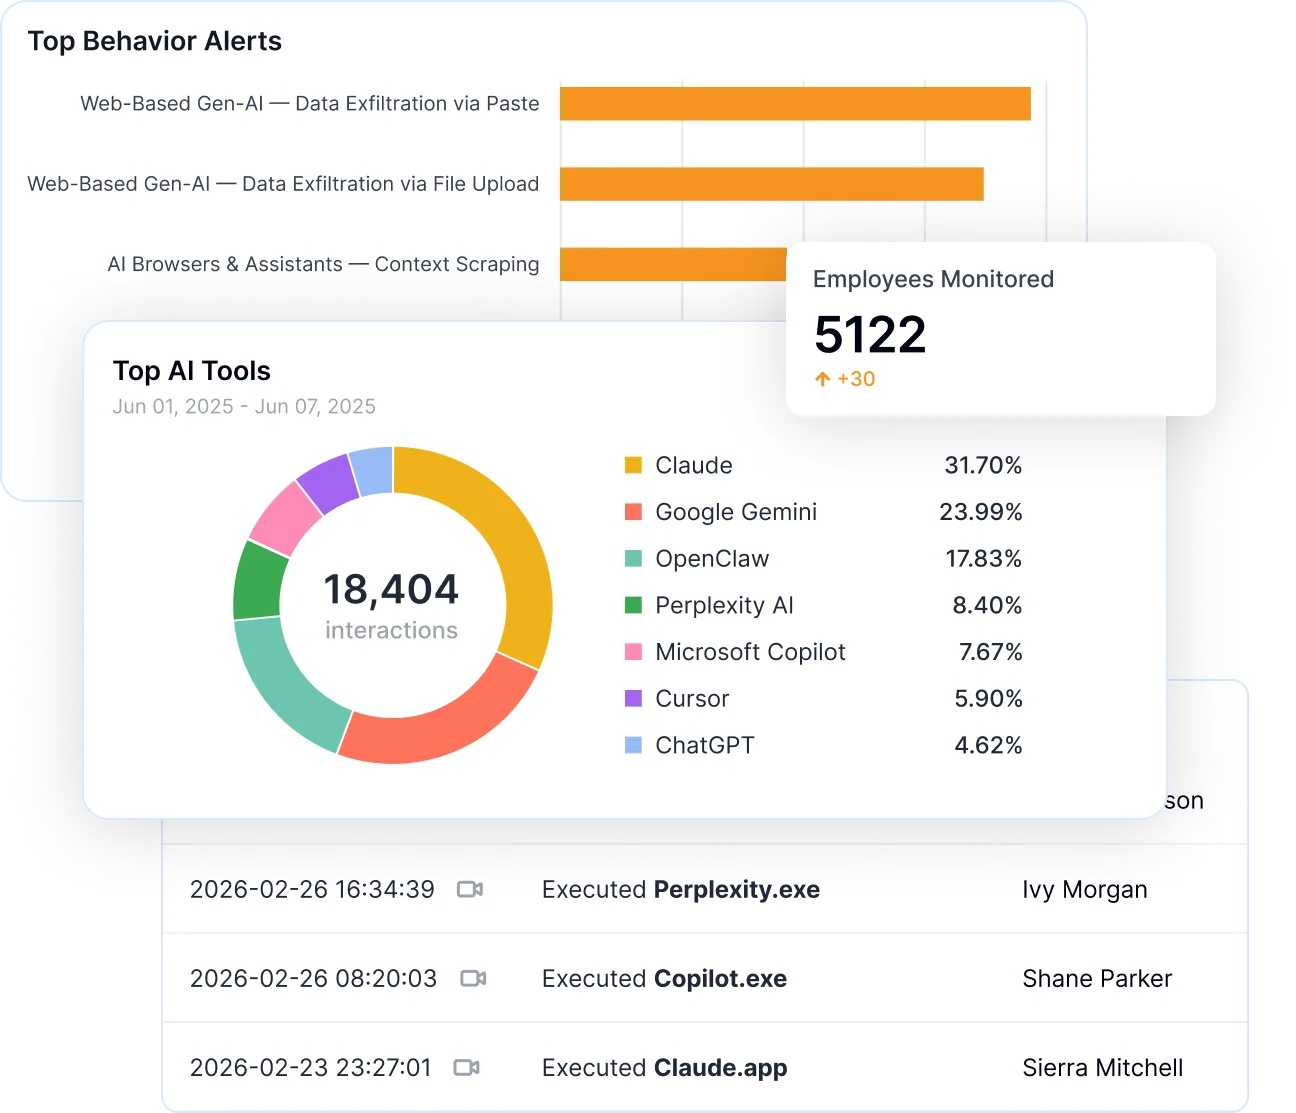Click the pink Microsoft Copilot donut segment

(x=285, y=518)
